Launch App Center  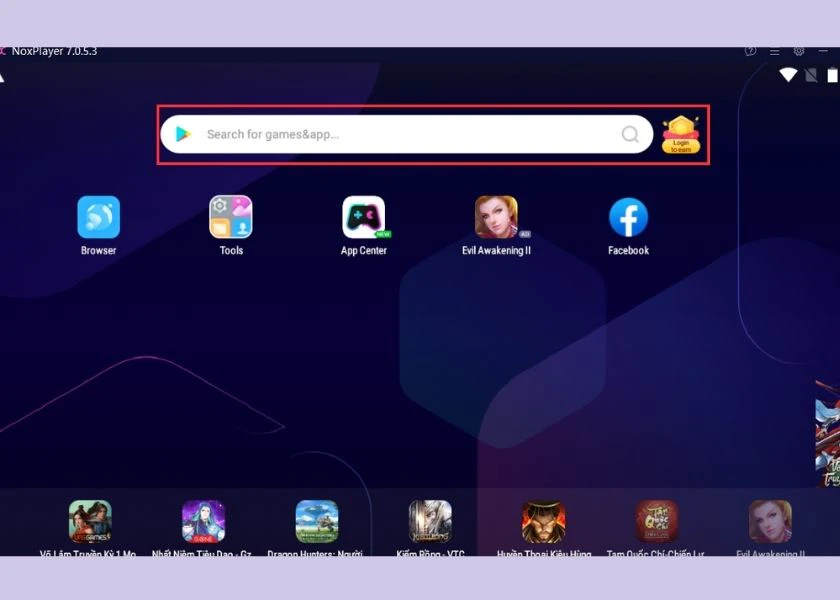364,217
